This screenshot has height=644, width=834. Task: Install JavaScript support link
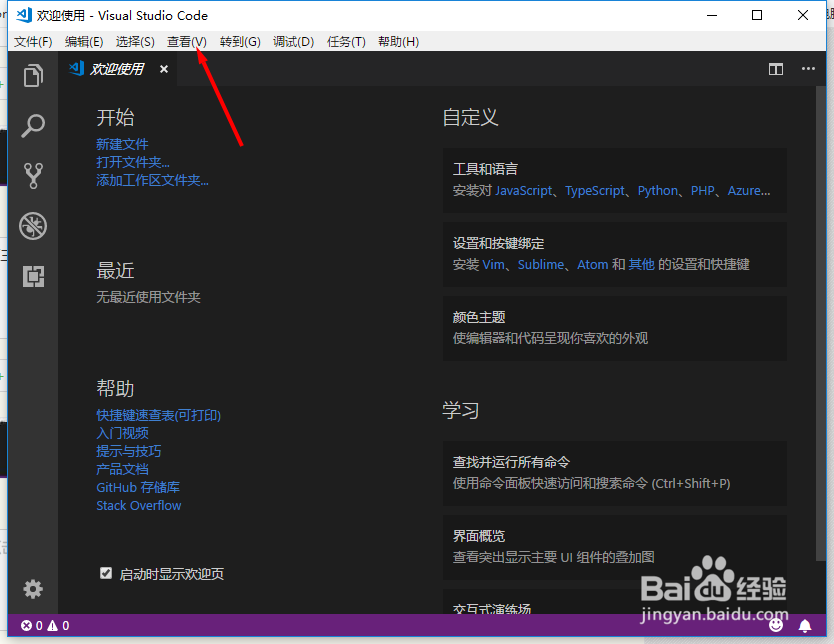pyautogui.click(x=524, y=190)
